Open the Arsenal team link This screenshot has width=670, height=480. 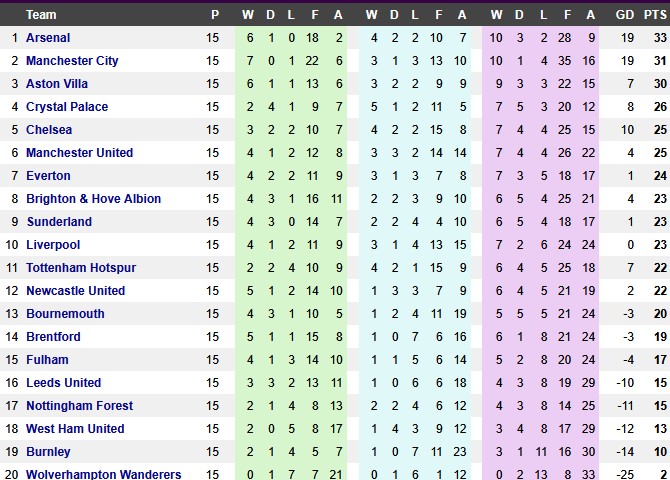pos(48,38)
